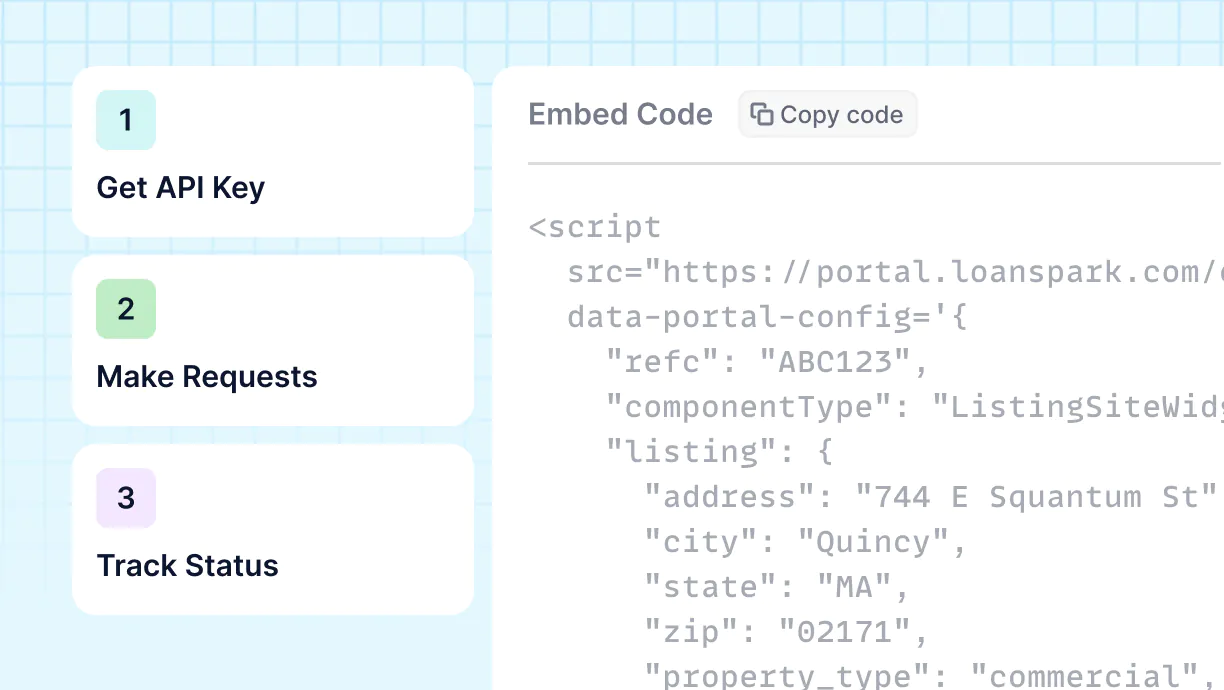This screenshot has width=1224, height=690.
Task: Click the "state": "MA" line
Action: [x=777, y=587]
